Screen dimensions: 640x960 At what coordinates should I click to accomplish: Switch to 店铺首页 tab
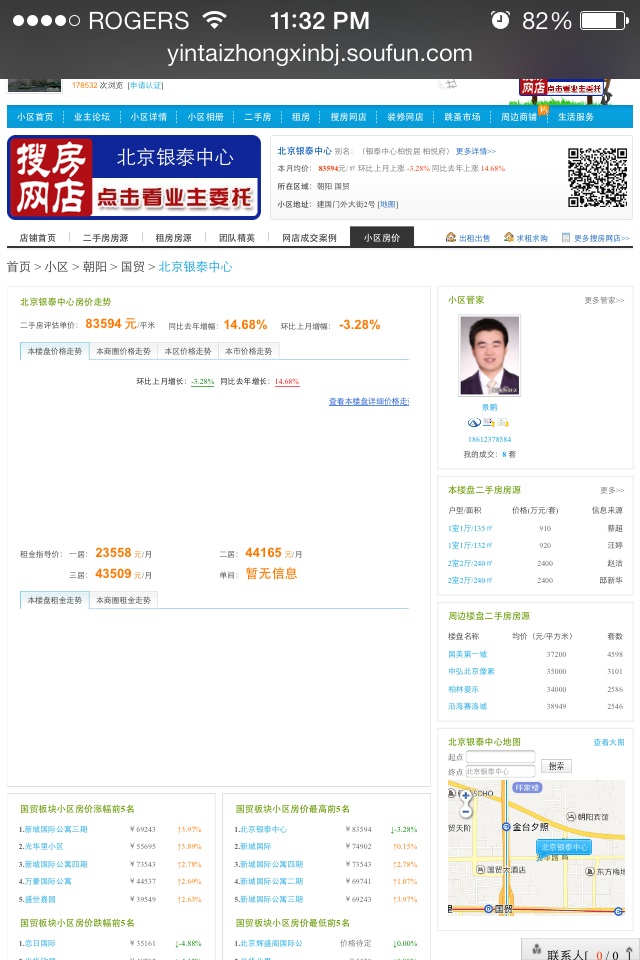tap(38, 238)
